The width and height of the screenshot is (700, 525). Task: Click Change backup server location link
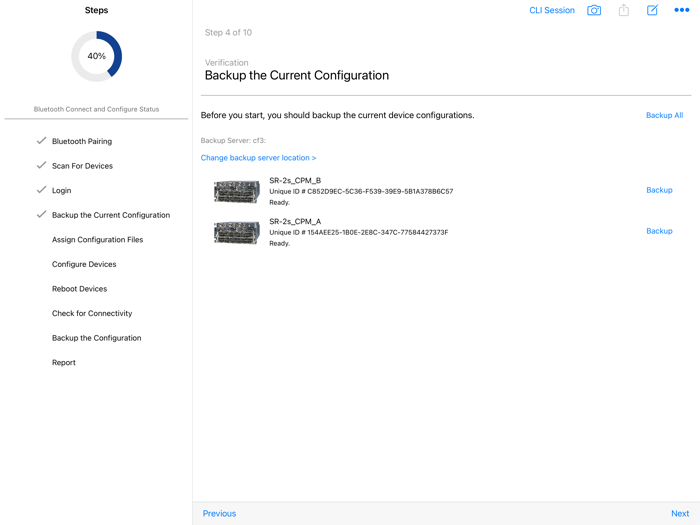click(258, 158)
